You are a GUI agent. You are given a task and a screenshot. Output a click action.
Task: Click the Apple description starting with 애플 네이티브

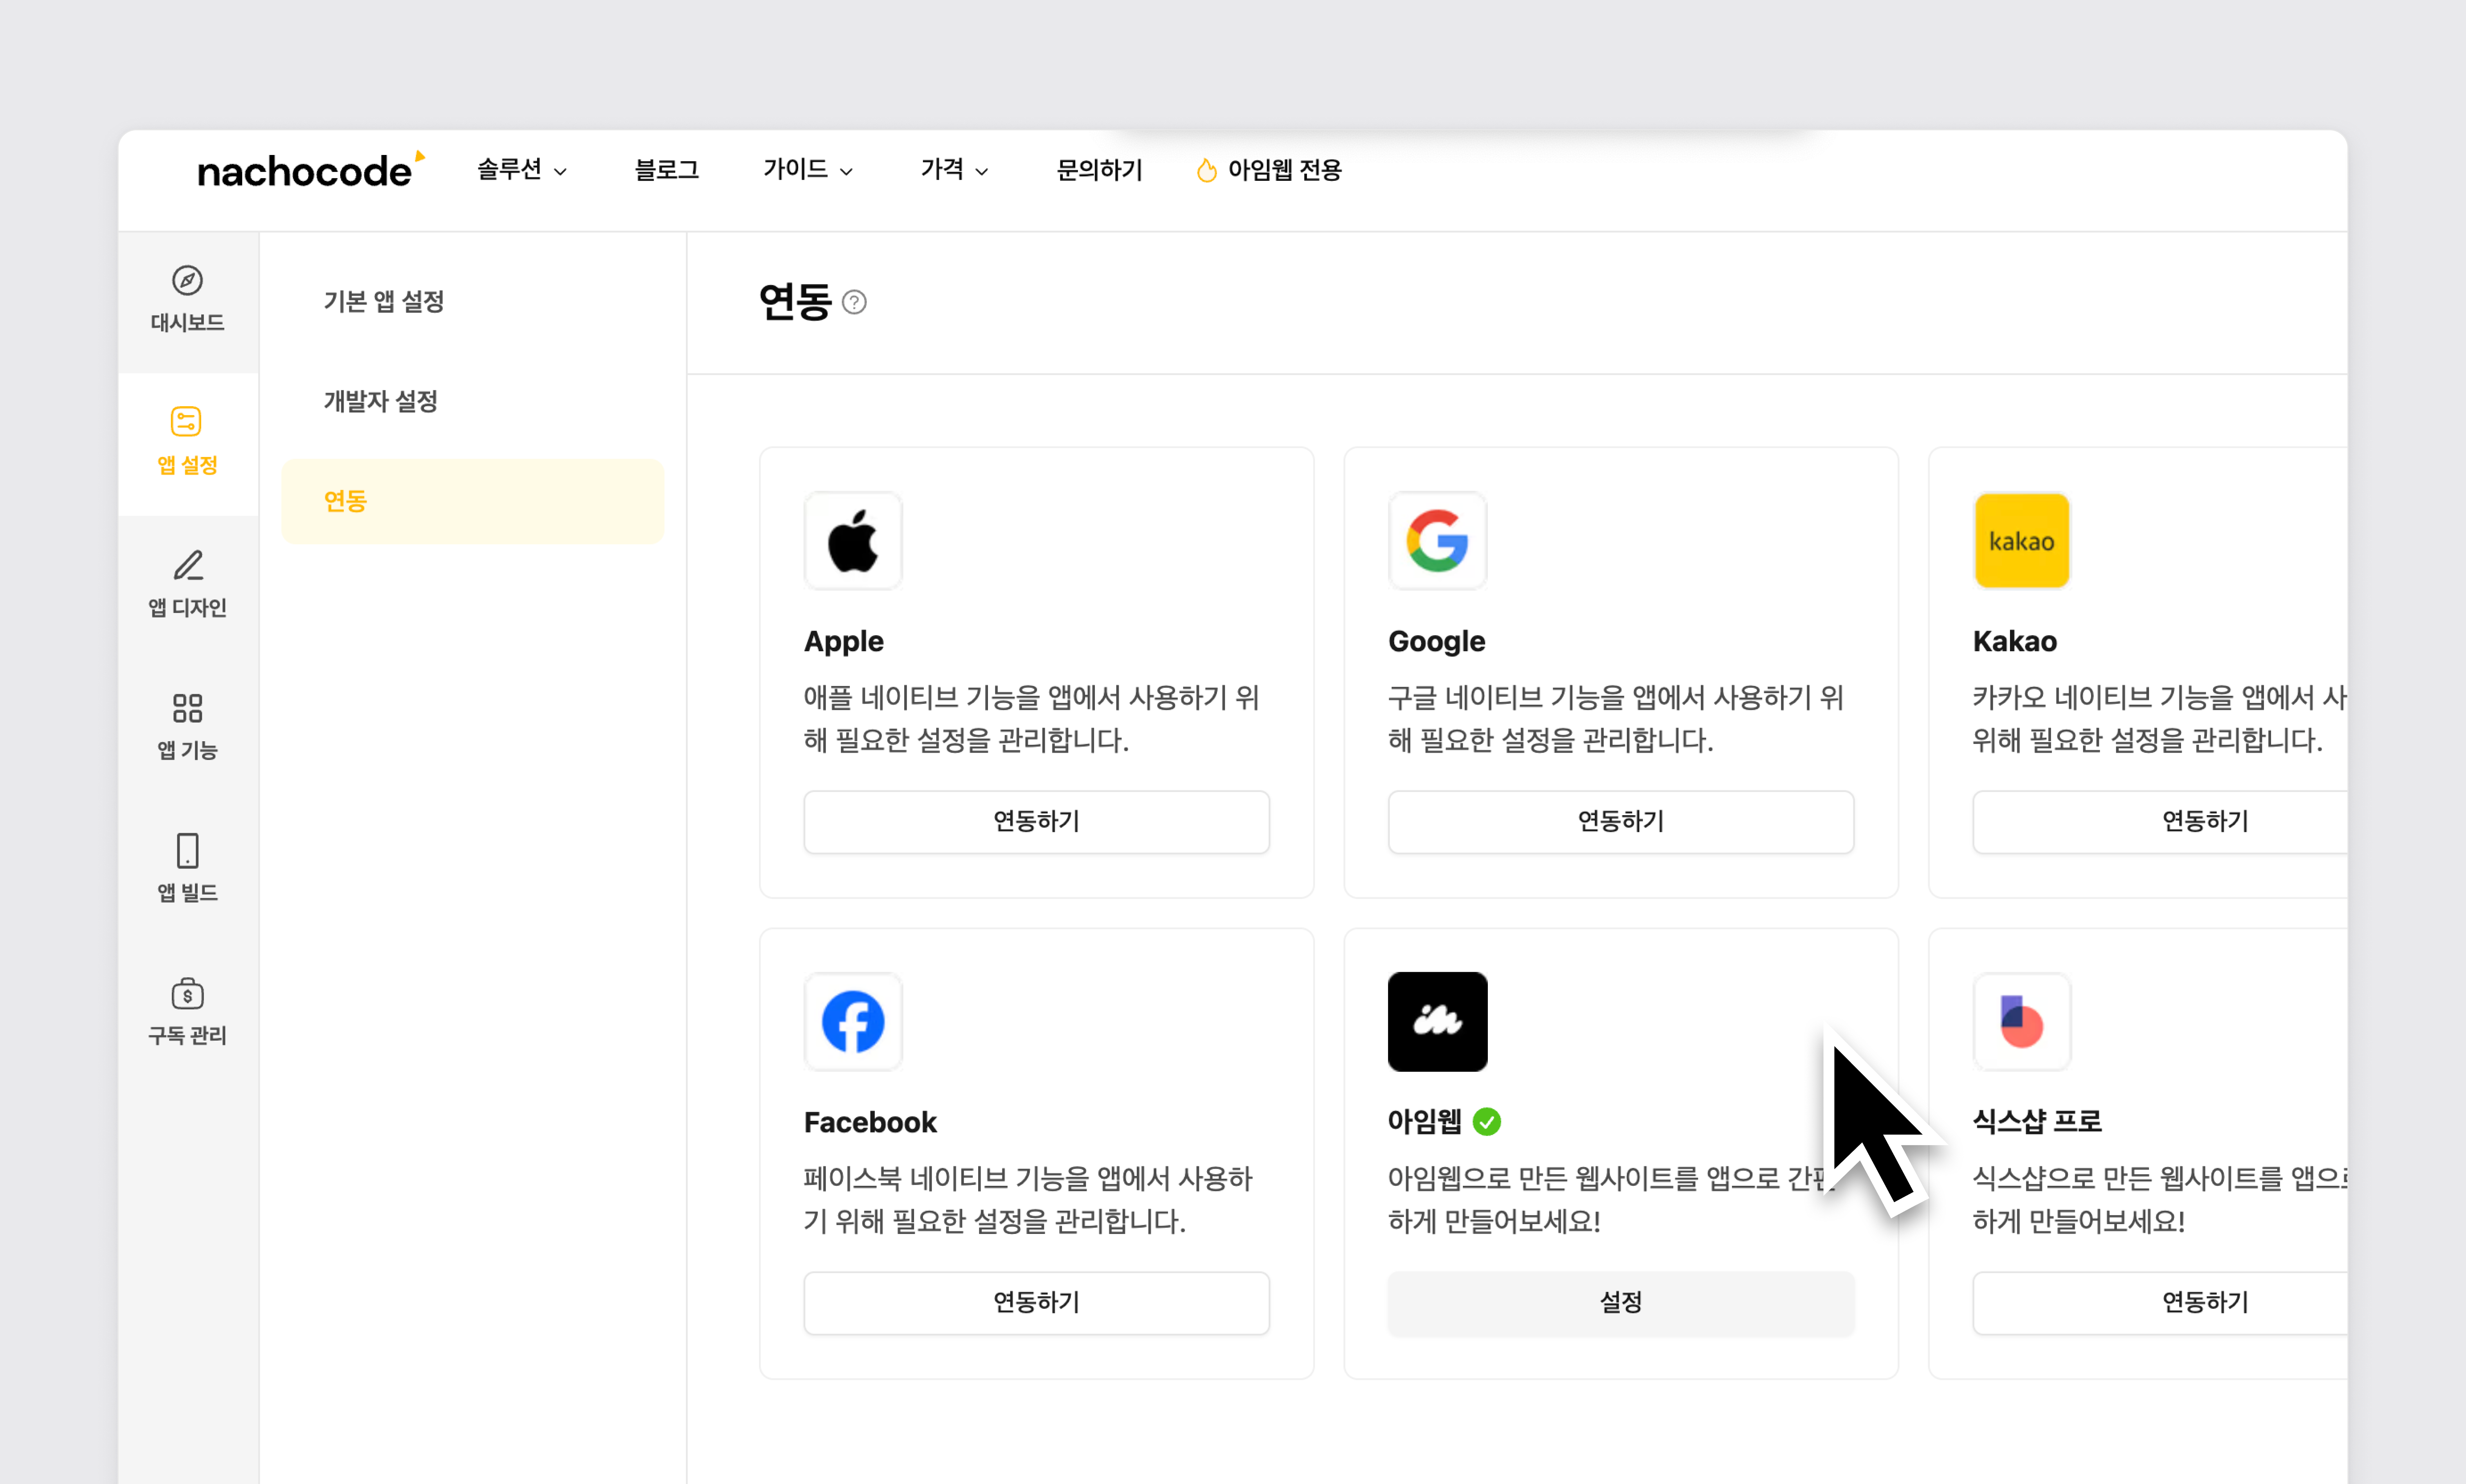1032,718
